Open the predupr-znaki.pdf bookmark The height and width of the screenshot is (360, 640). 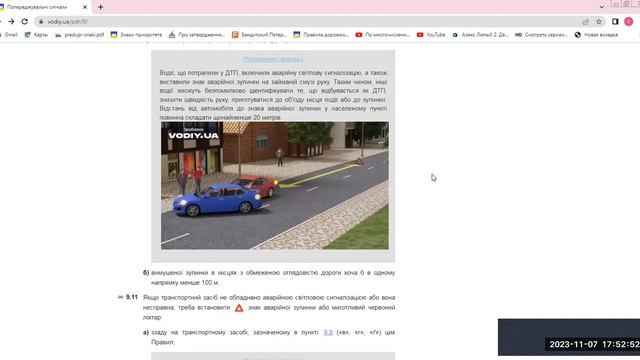(x=80, y=35)
